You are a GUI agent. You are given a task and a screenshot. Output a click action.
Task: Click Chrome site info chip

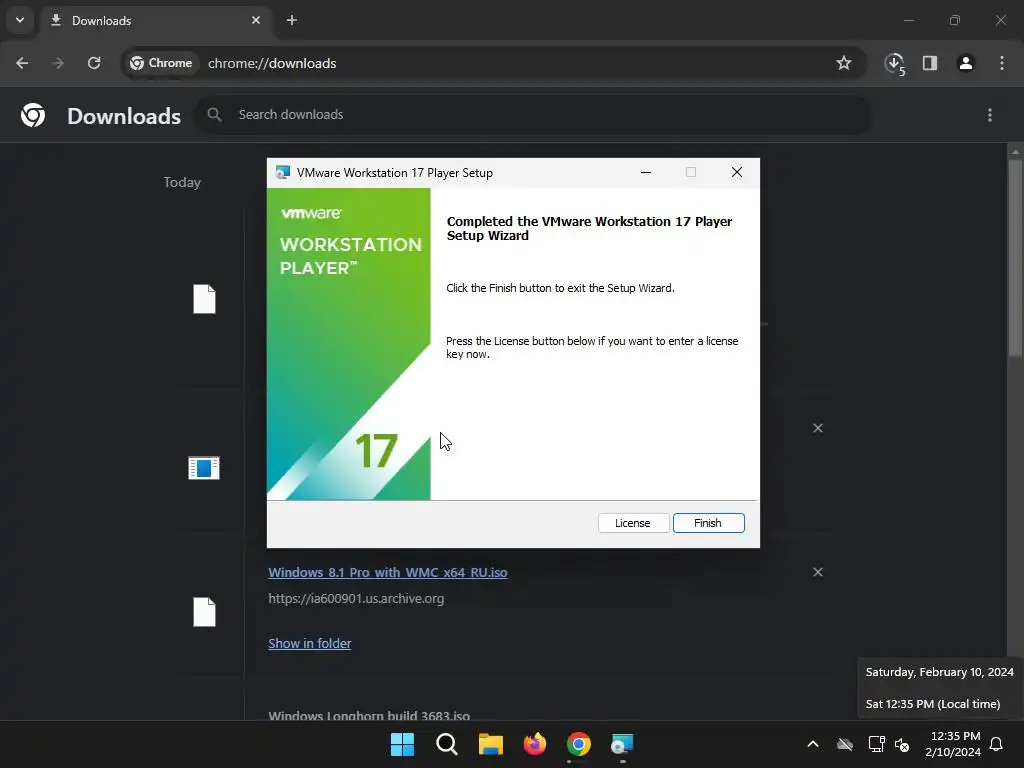coord(161,63)
